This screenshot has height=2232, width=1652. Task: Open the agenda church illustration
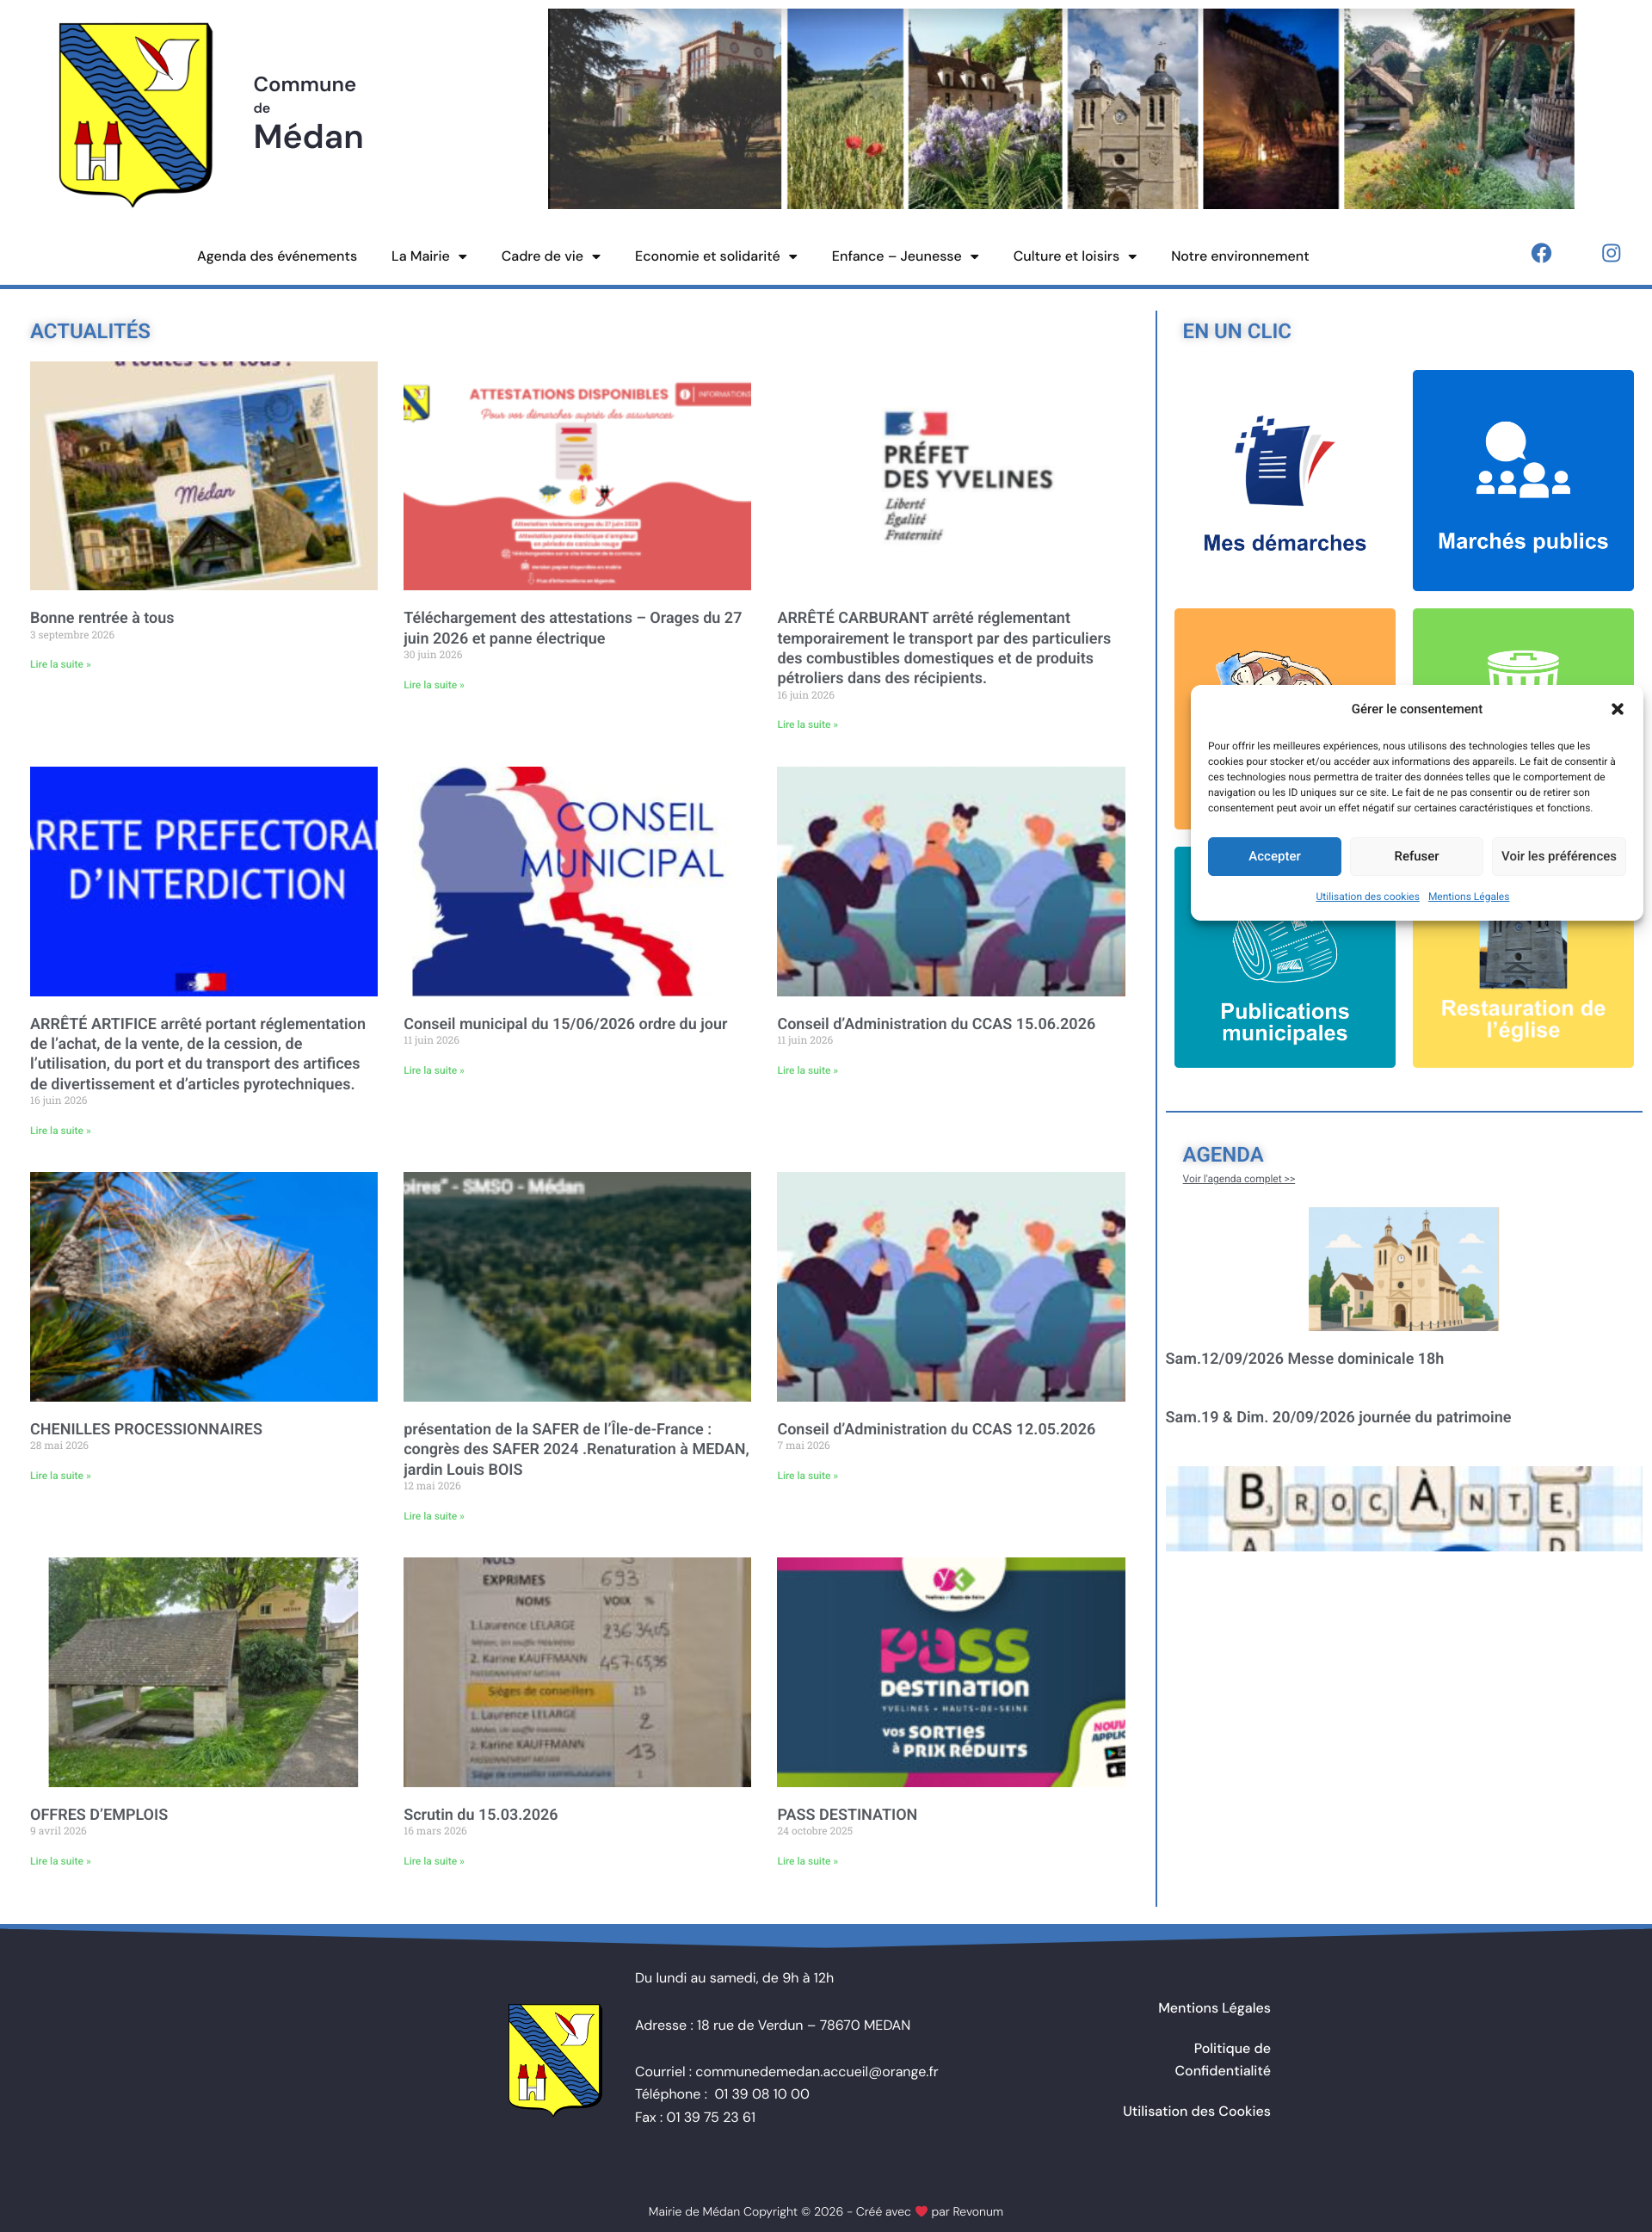[x=1403, y=1269]
